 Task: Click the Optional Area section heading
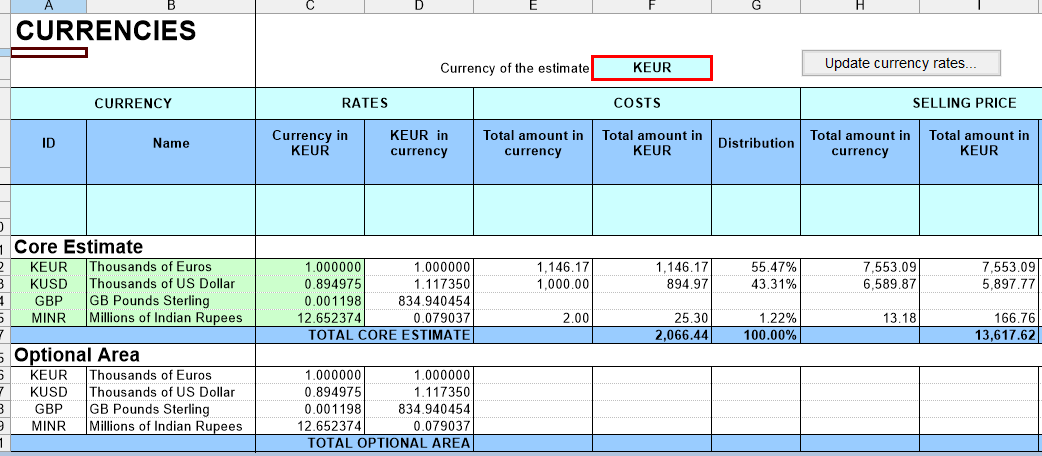[x=77, y=355]
